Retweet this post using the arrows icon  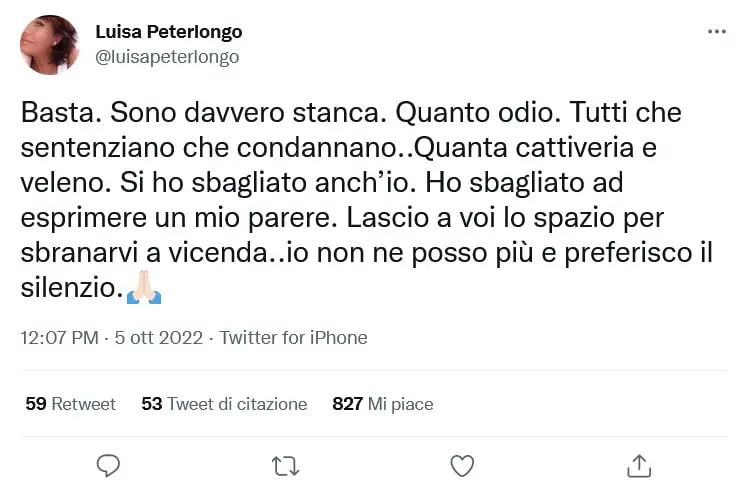(285, 465)
